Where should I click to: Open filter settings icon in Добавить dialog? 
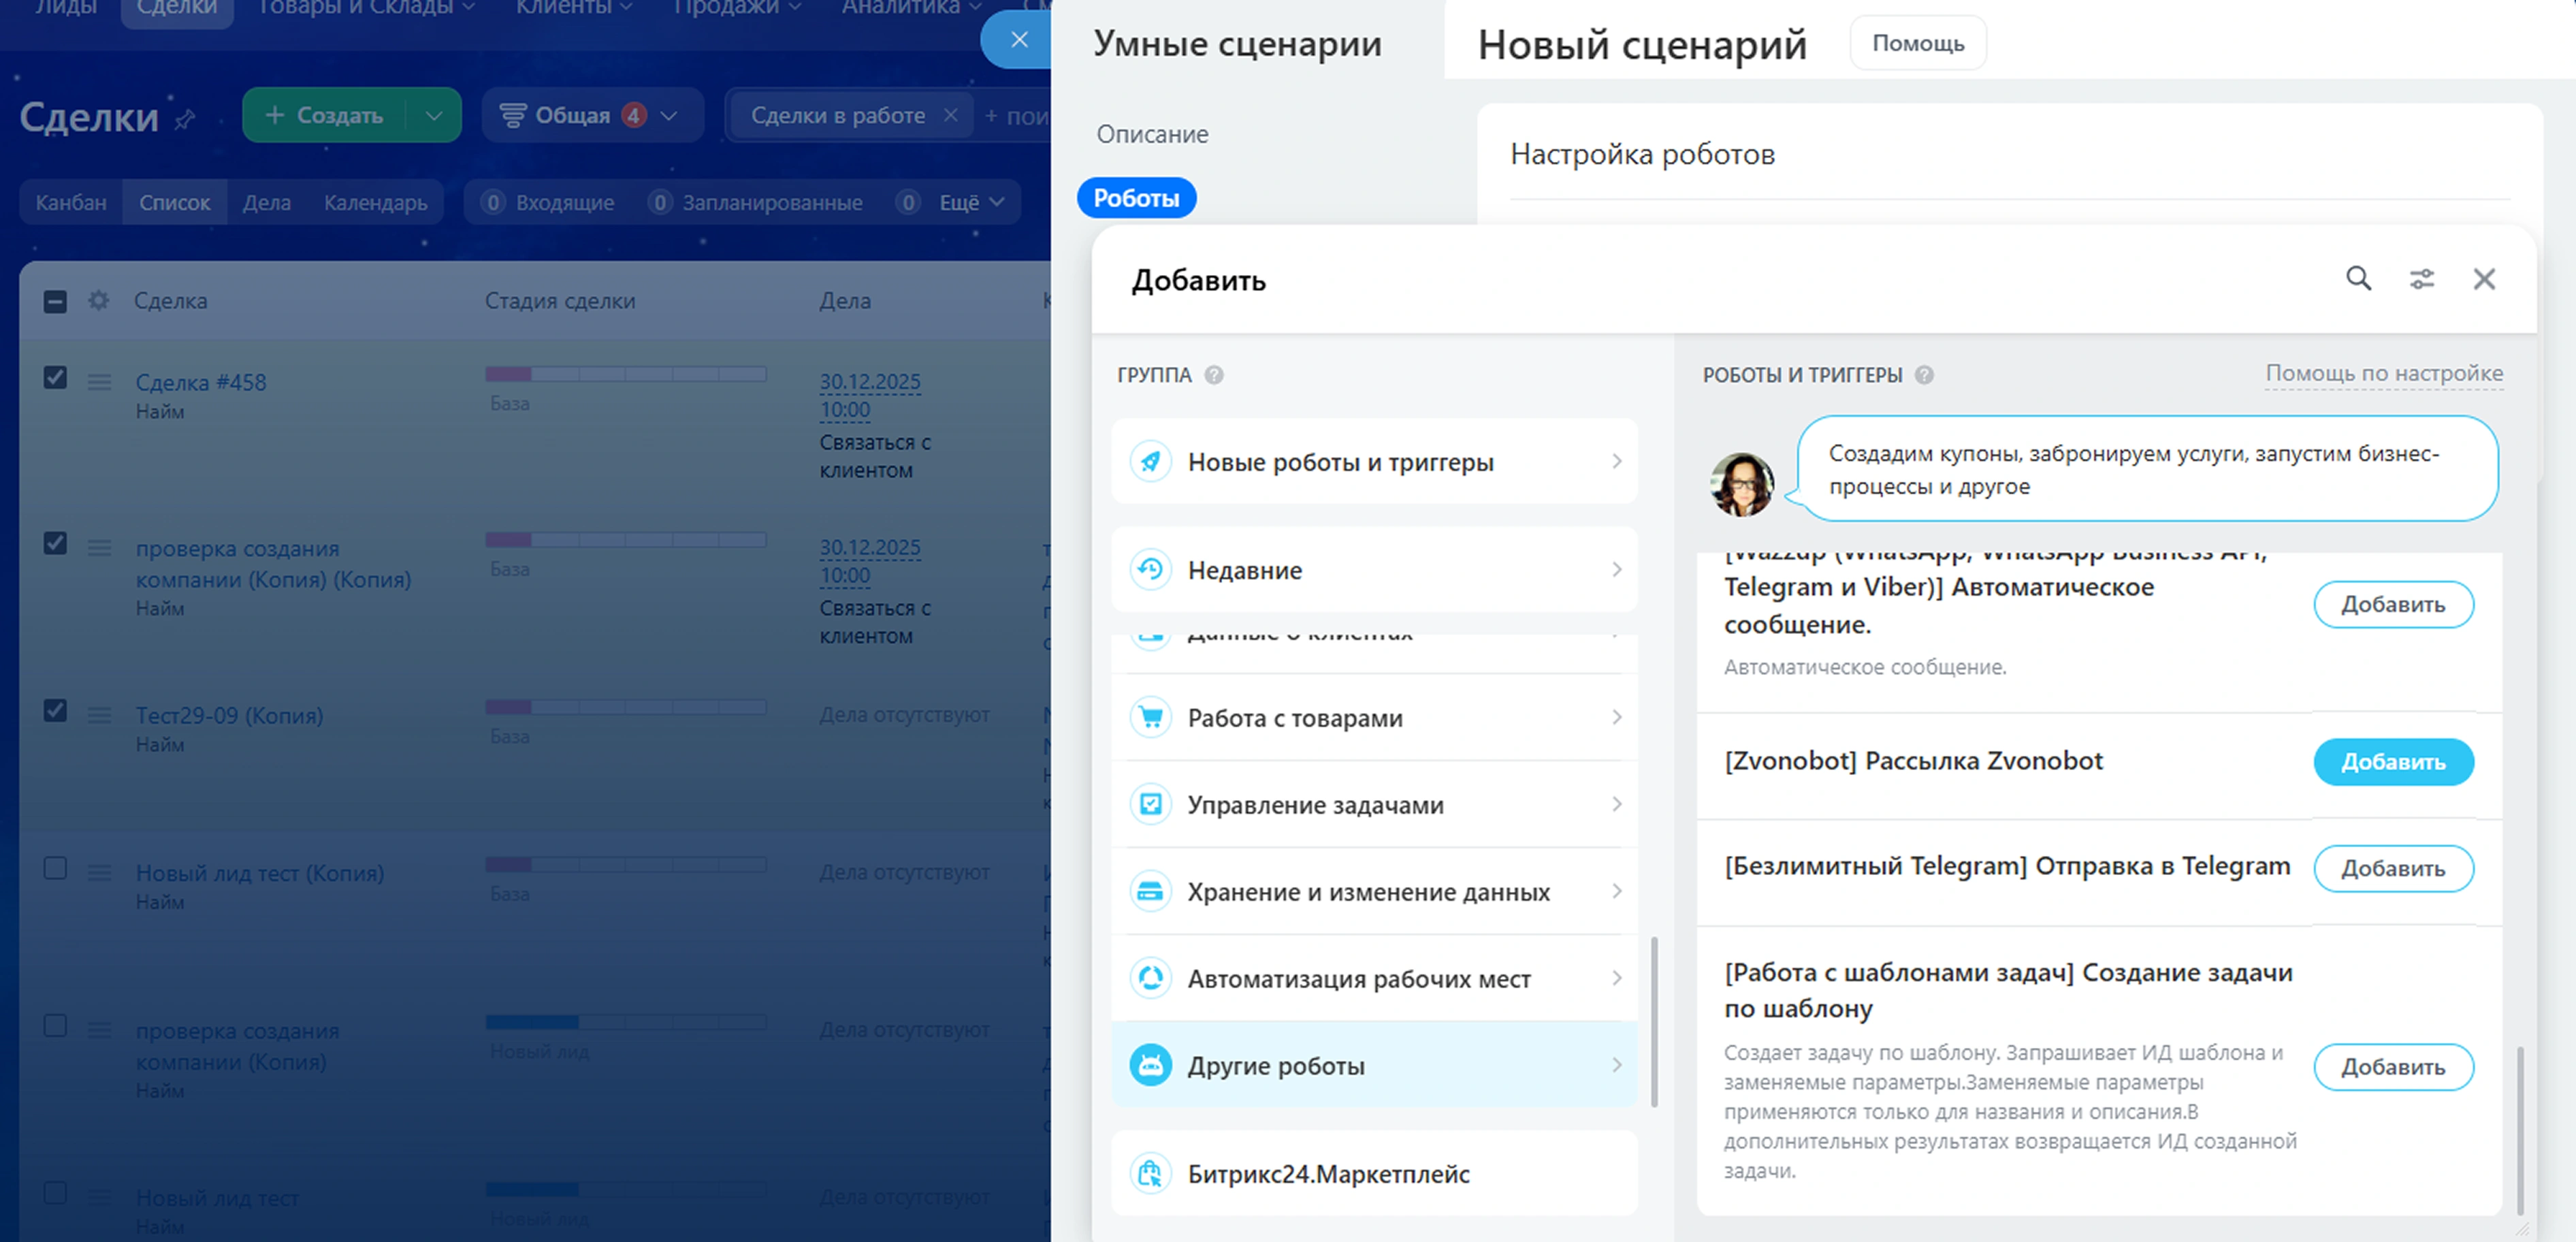coord(2421,279)
